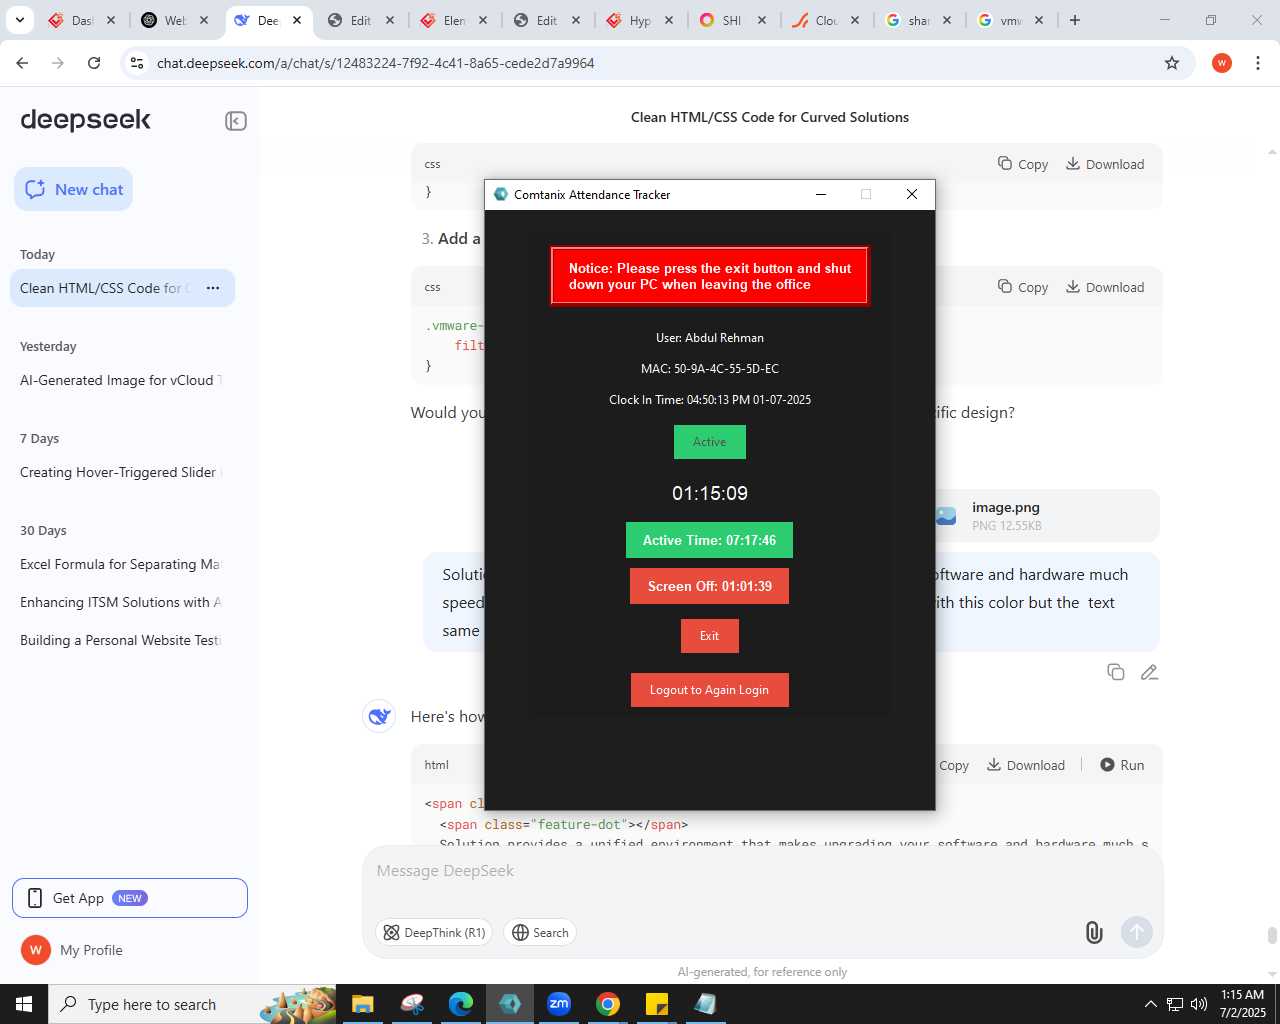Open Sticky Notes from taskbar

tap(657, 1004)
